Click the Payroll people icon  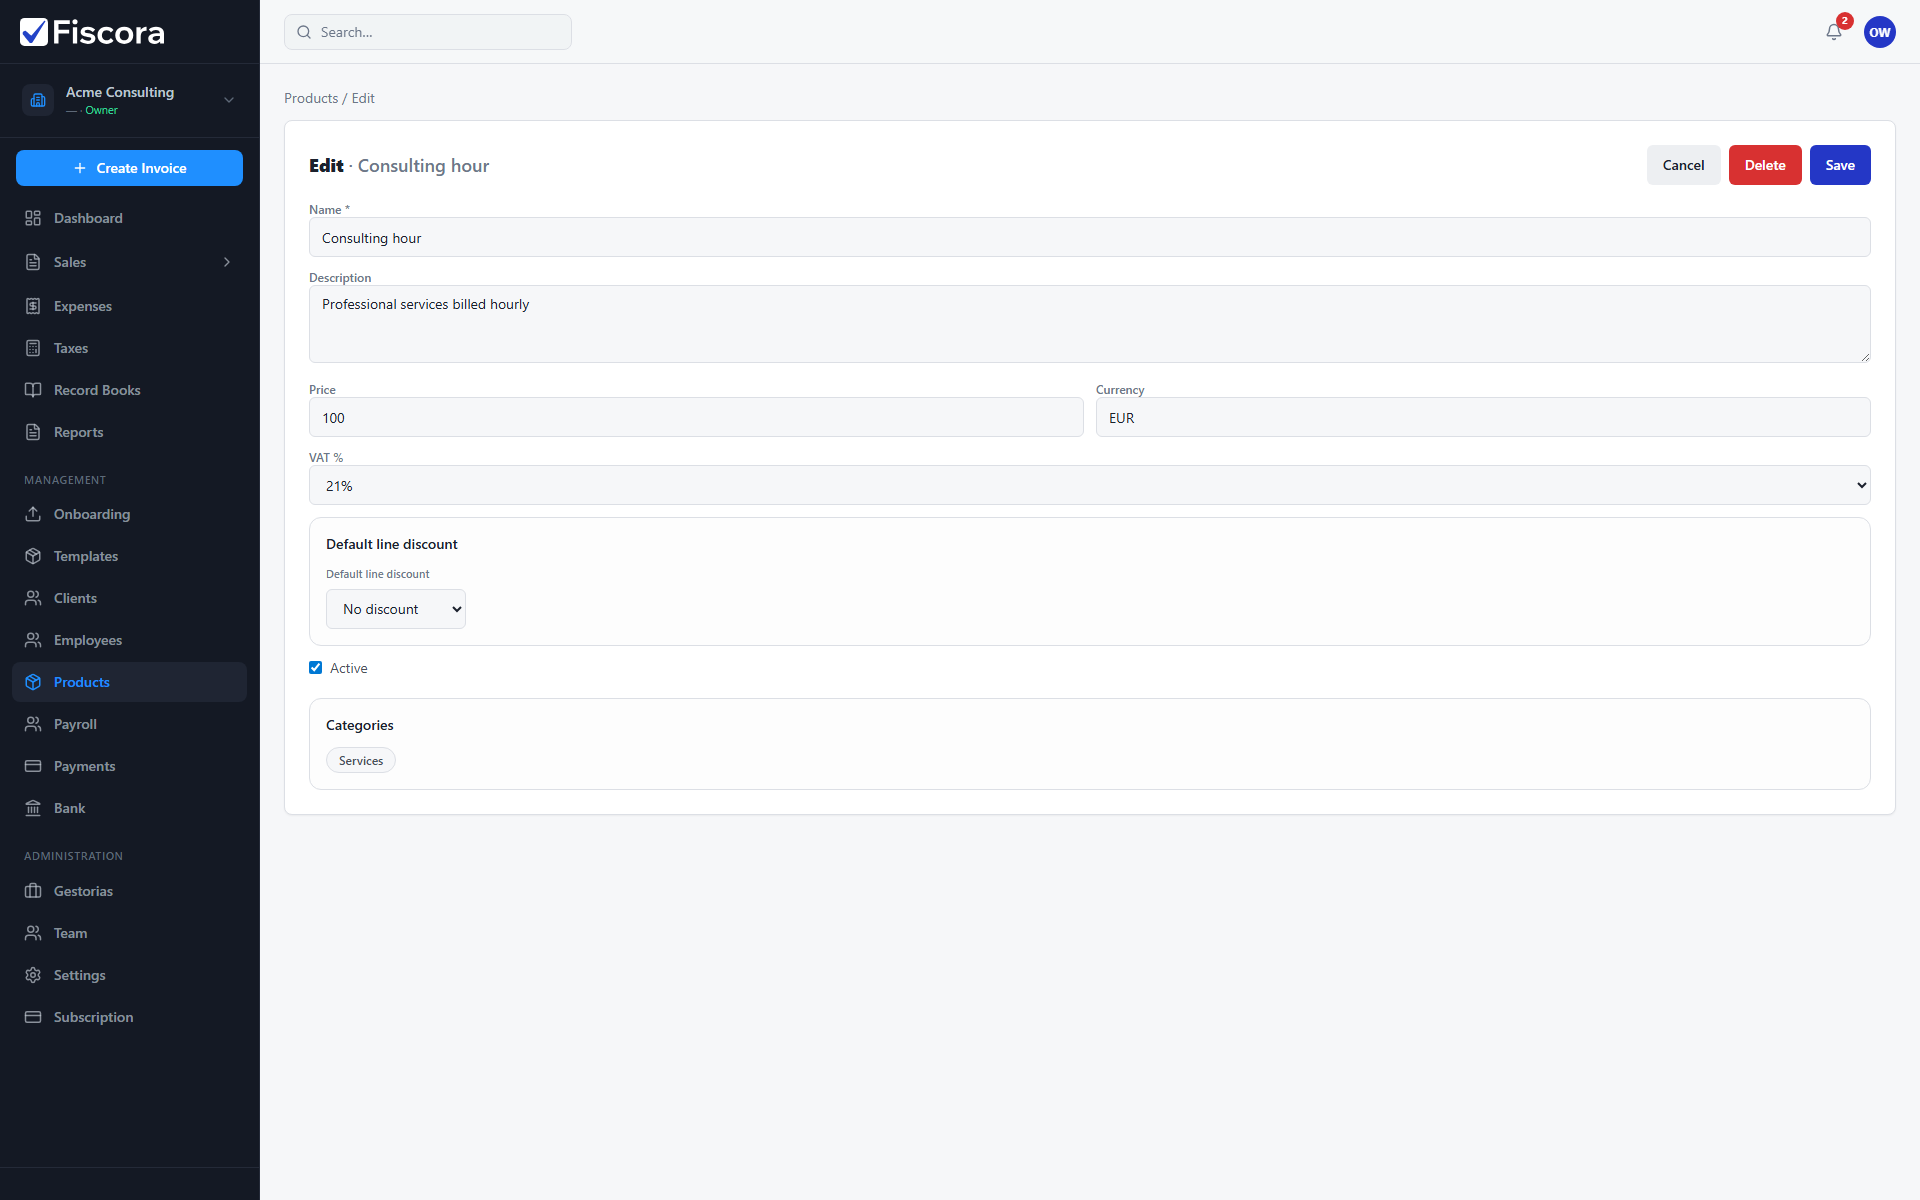33,724
